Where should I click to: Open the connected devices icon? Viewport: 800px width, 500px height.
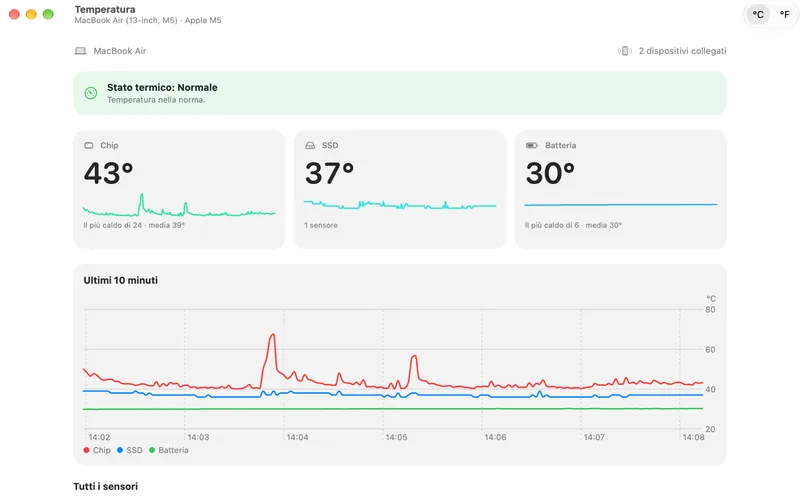[624, 51]
